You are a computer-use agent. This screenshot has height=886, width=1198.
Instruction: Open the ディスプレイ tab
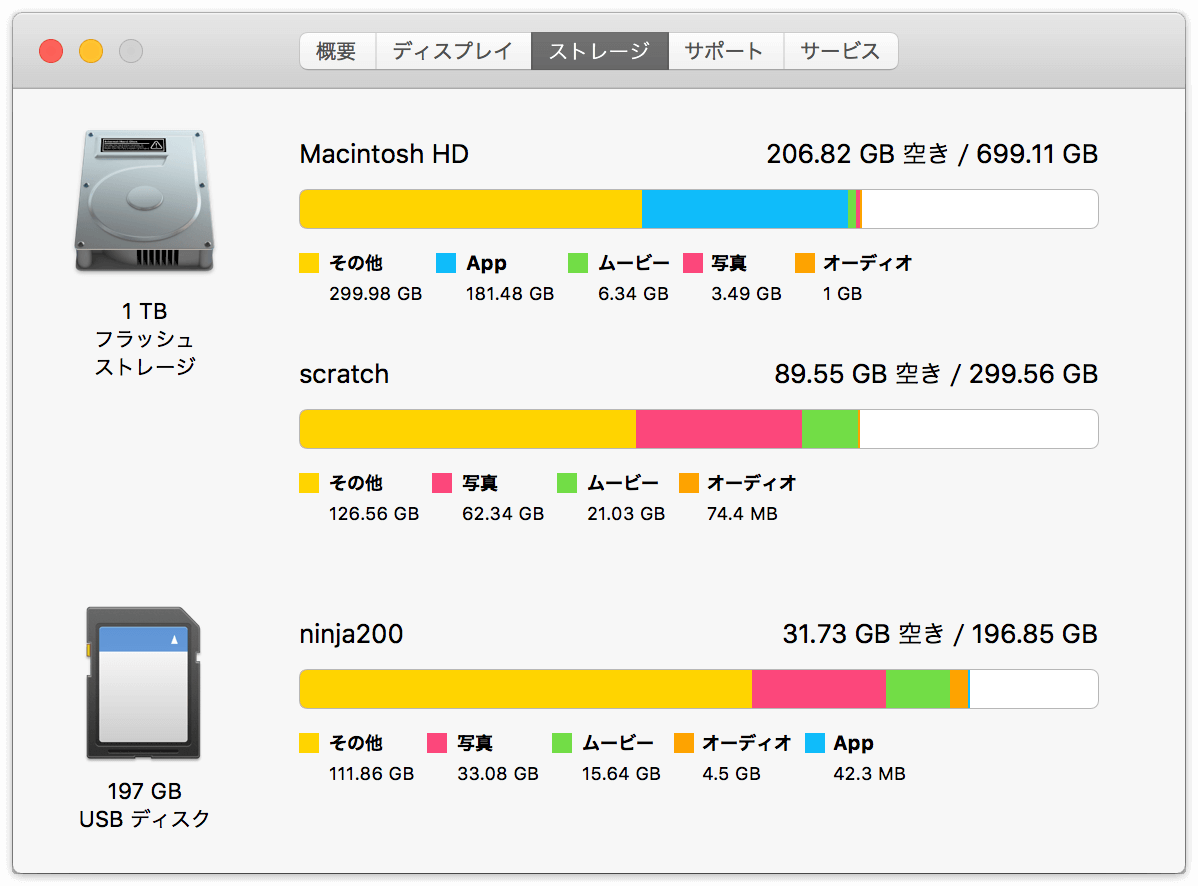click(453, 51)
